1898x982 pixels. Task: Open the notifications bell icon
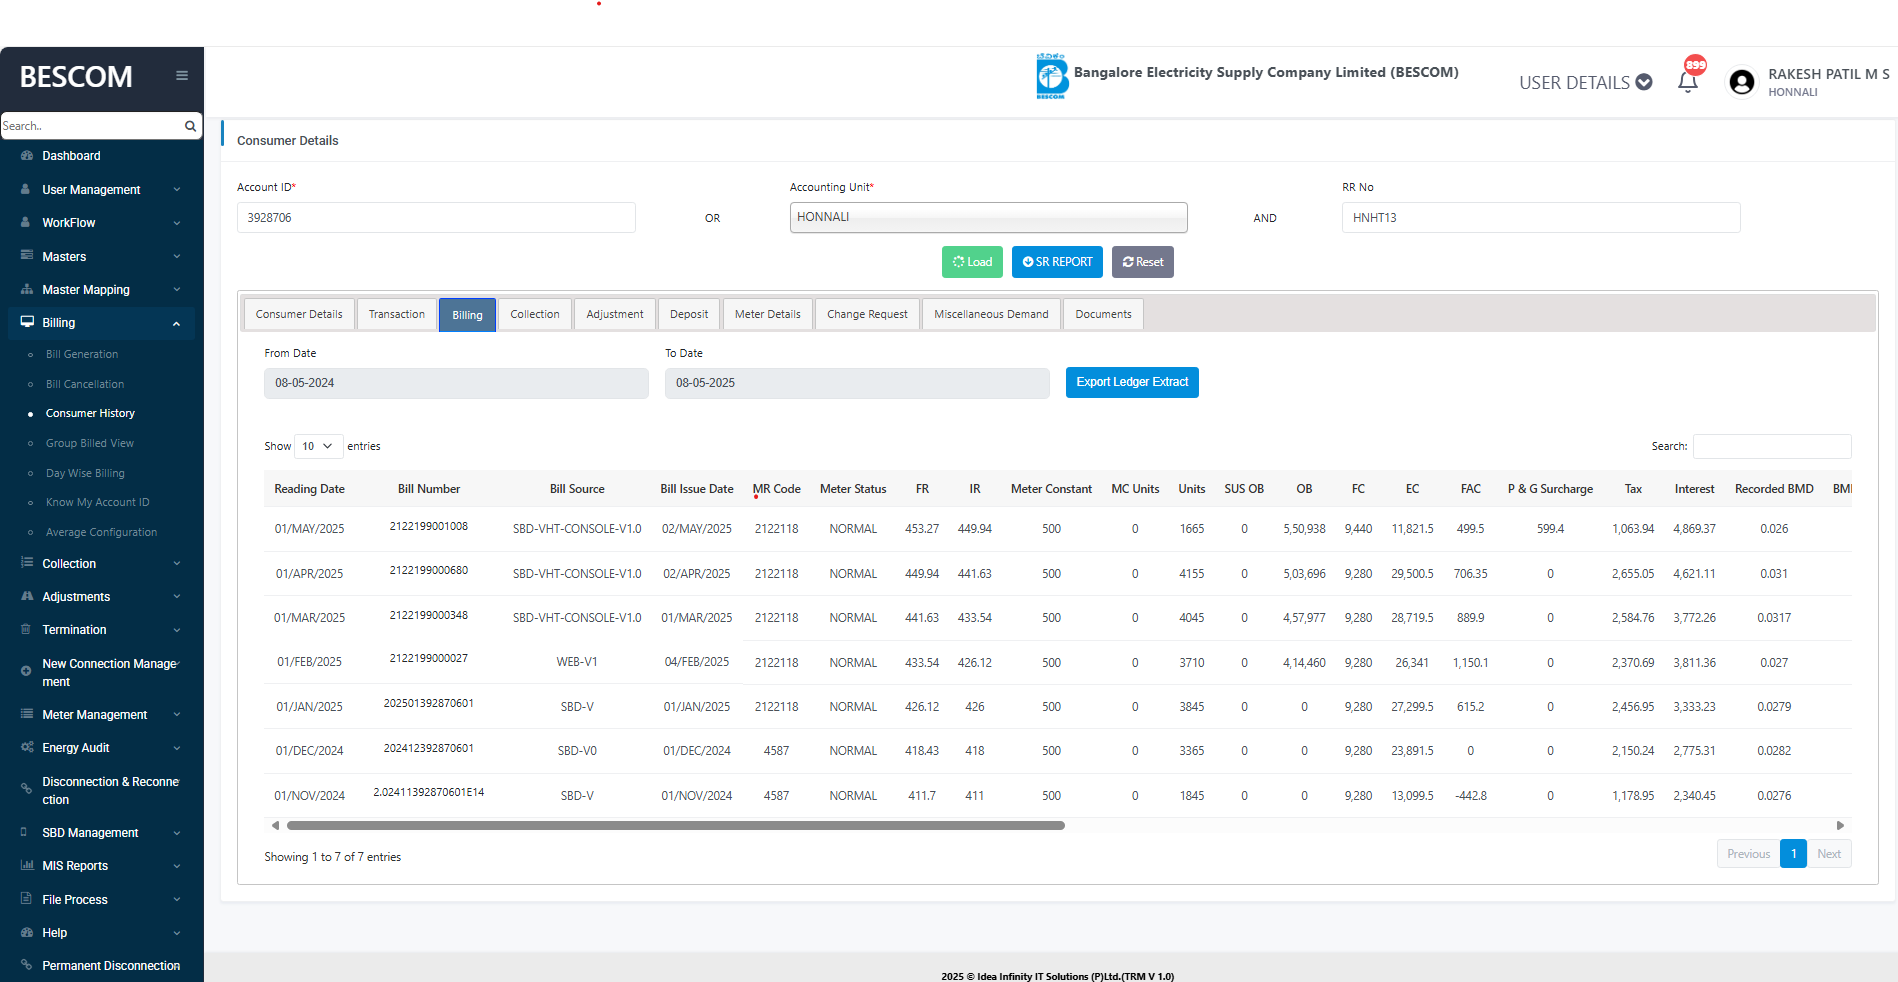[1688, 82]
